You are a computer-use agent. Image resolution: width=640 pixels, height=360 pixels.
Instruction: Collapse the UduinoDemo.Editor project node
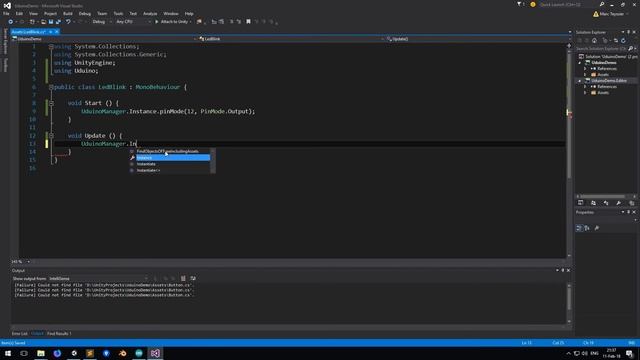(580, 81)
